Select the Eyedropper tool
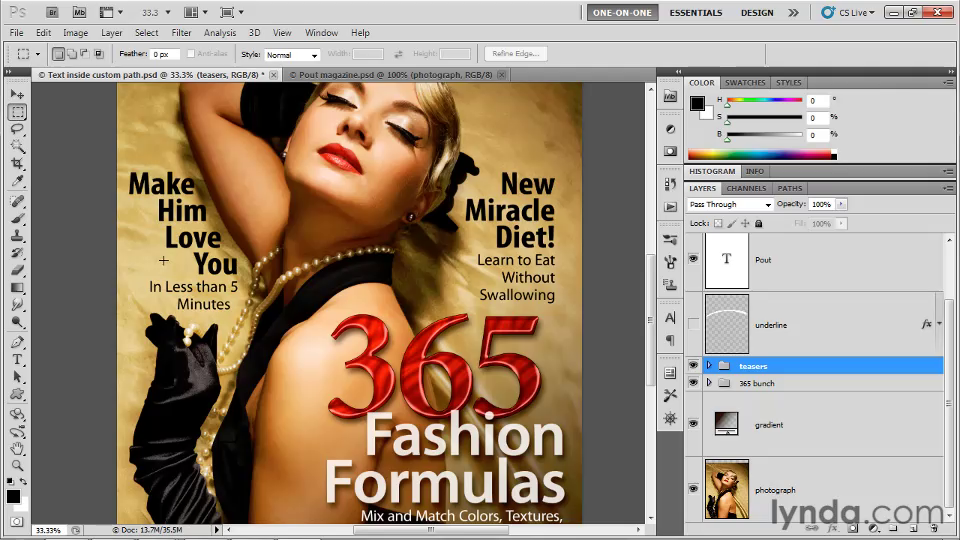 (17, 182)
